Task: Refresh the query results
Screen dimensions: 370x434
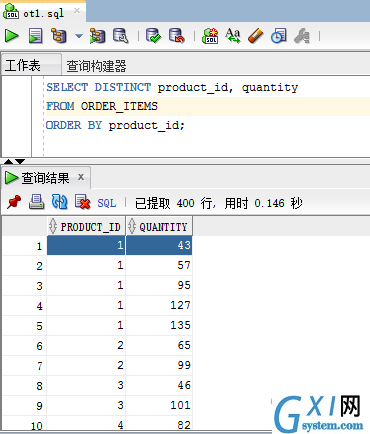Action: (60, 202)
